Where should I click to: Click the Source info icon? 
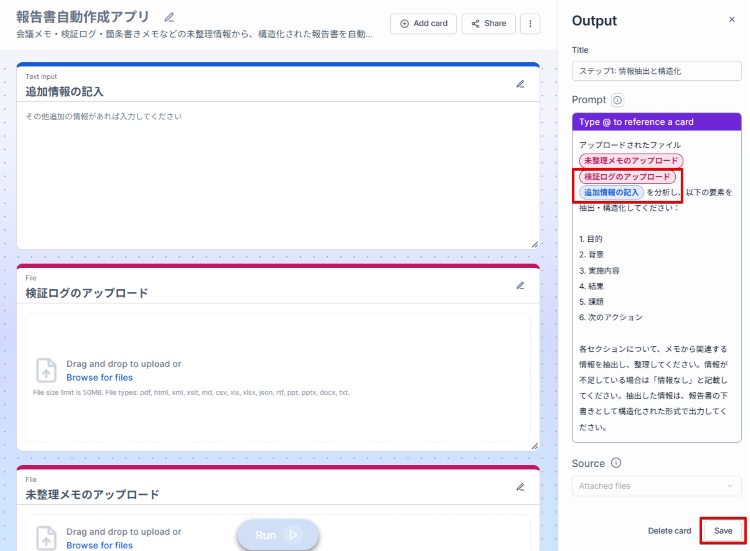(x=616, y=463)
